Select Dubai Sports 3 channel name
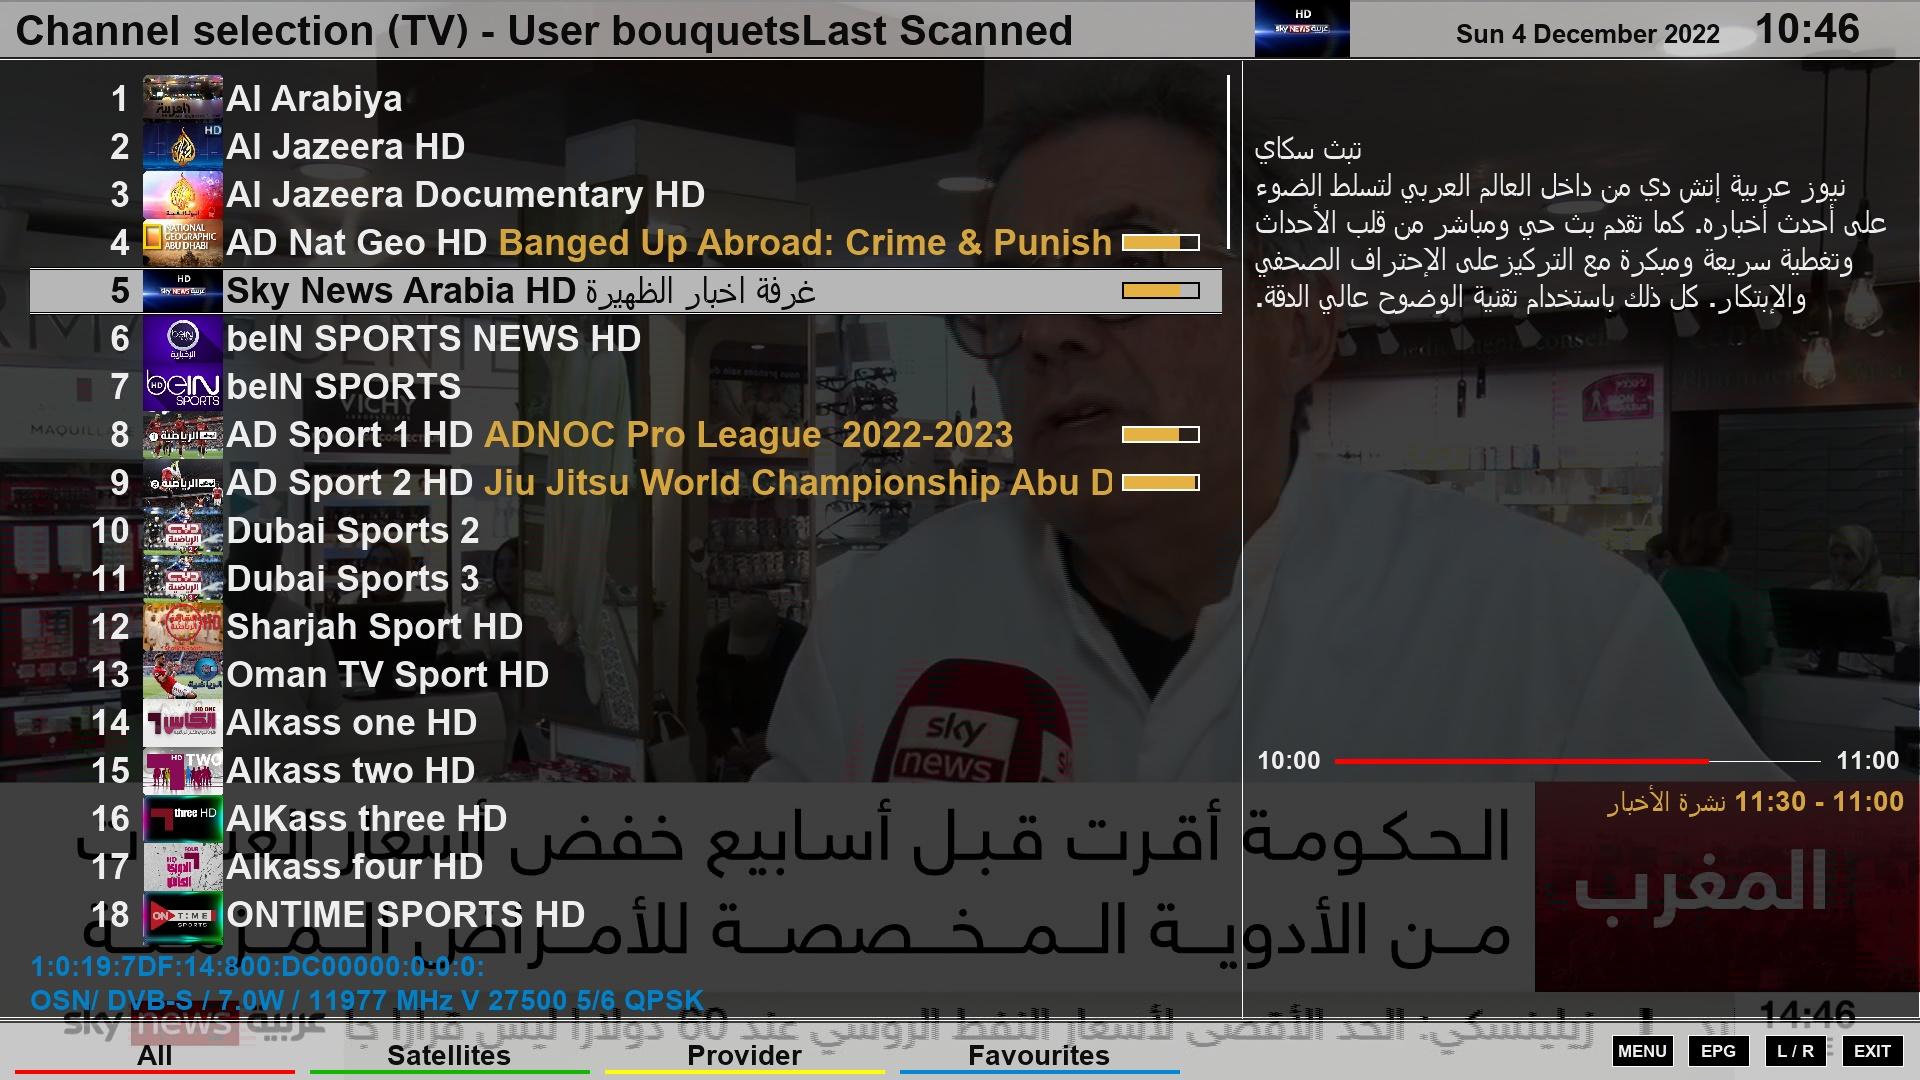This screenshot has height=1080, width=1920. (x=353, y=579)
